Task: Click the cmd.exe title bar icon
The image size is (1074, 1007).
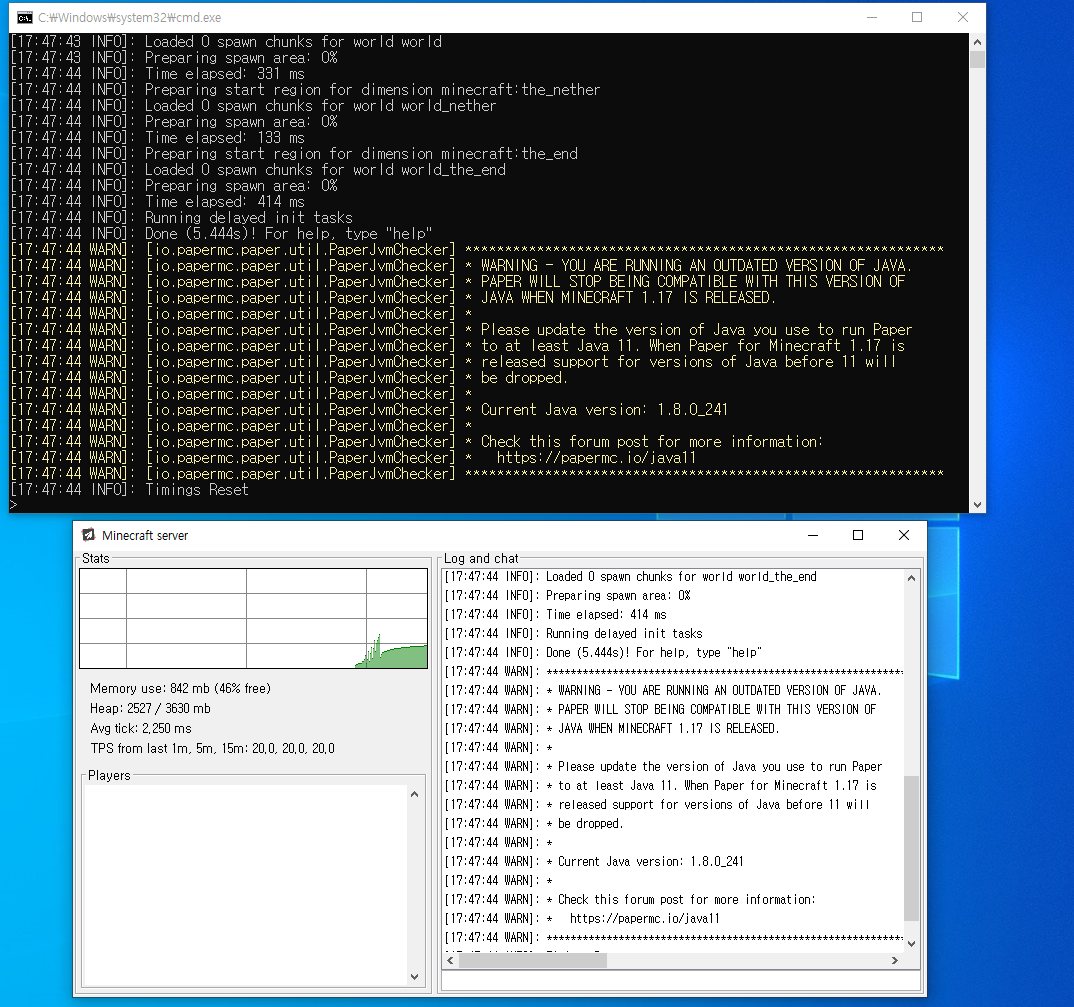Action: 25,17
